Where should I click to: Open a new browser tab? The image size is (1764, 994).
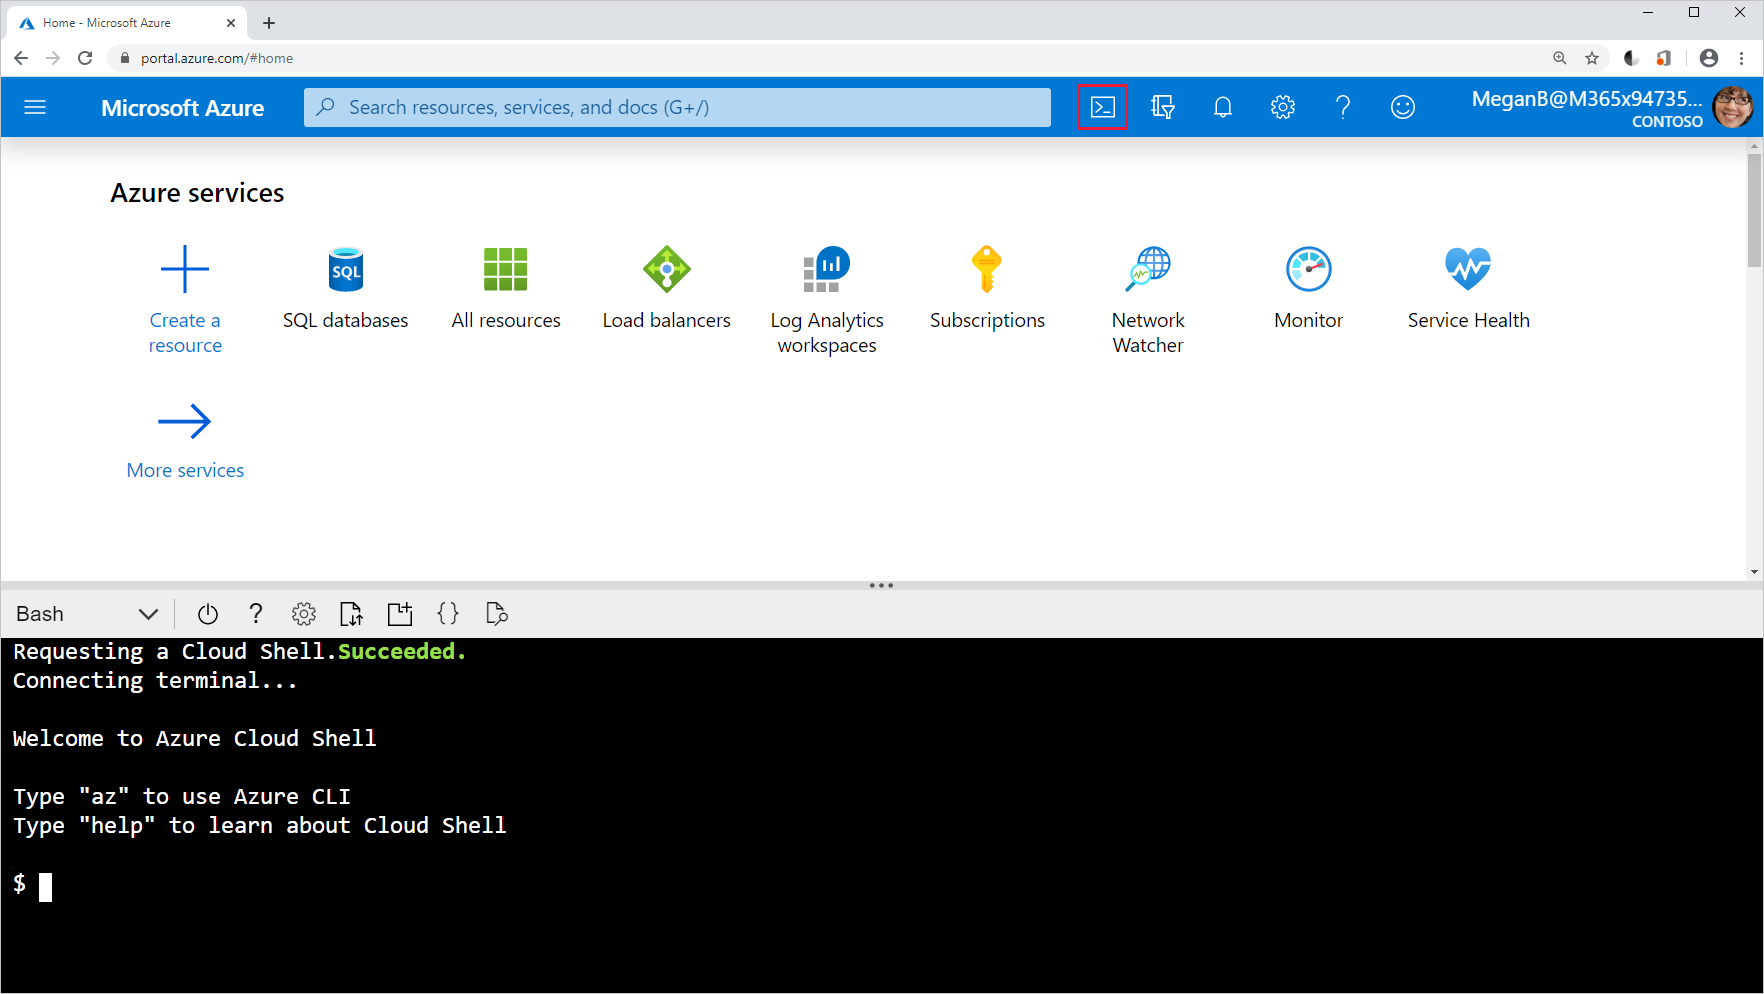coord(269,22)
